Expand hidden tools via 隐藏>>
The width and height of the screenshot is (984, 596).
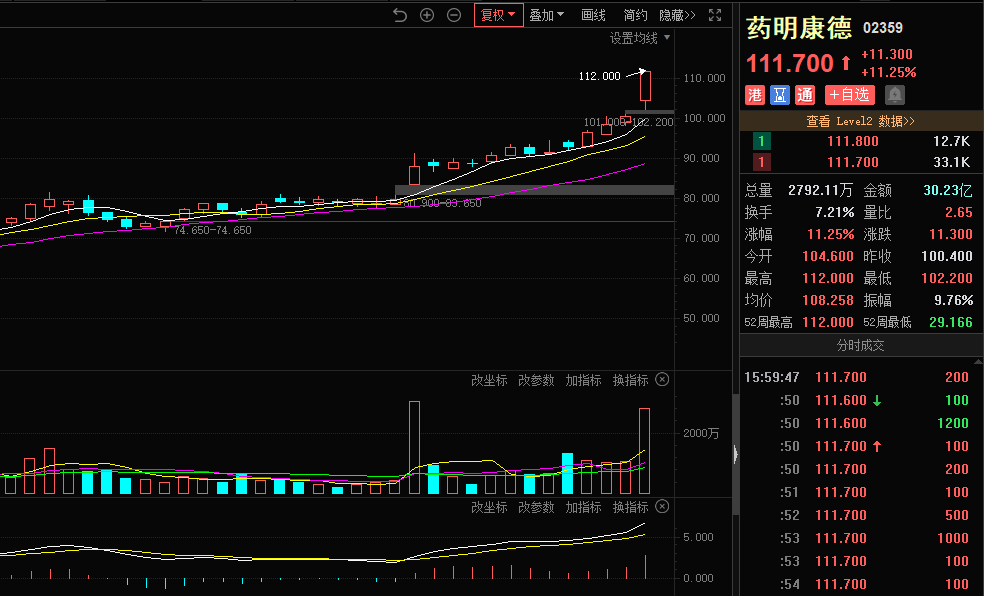[677, 15]
